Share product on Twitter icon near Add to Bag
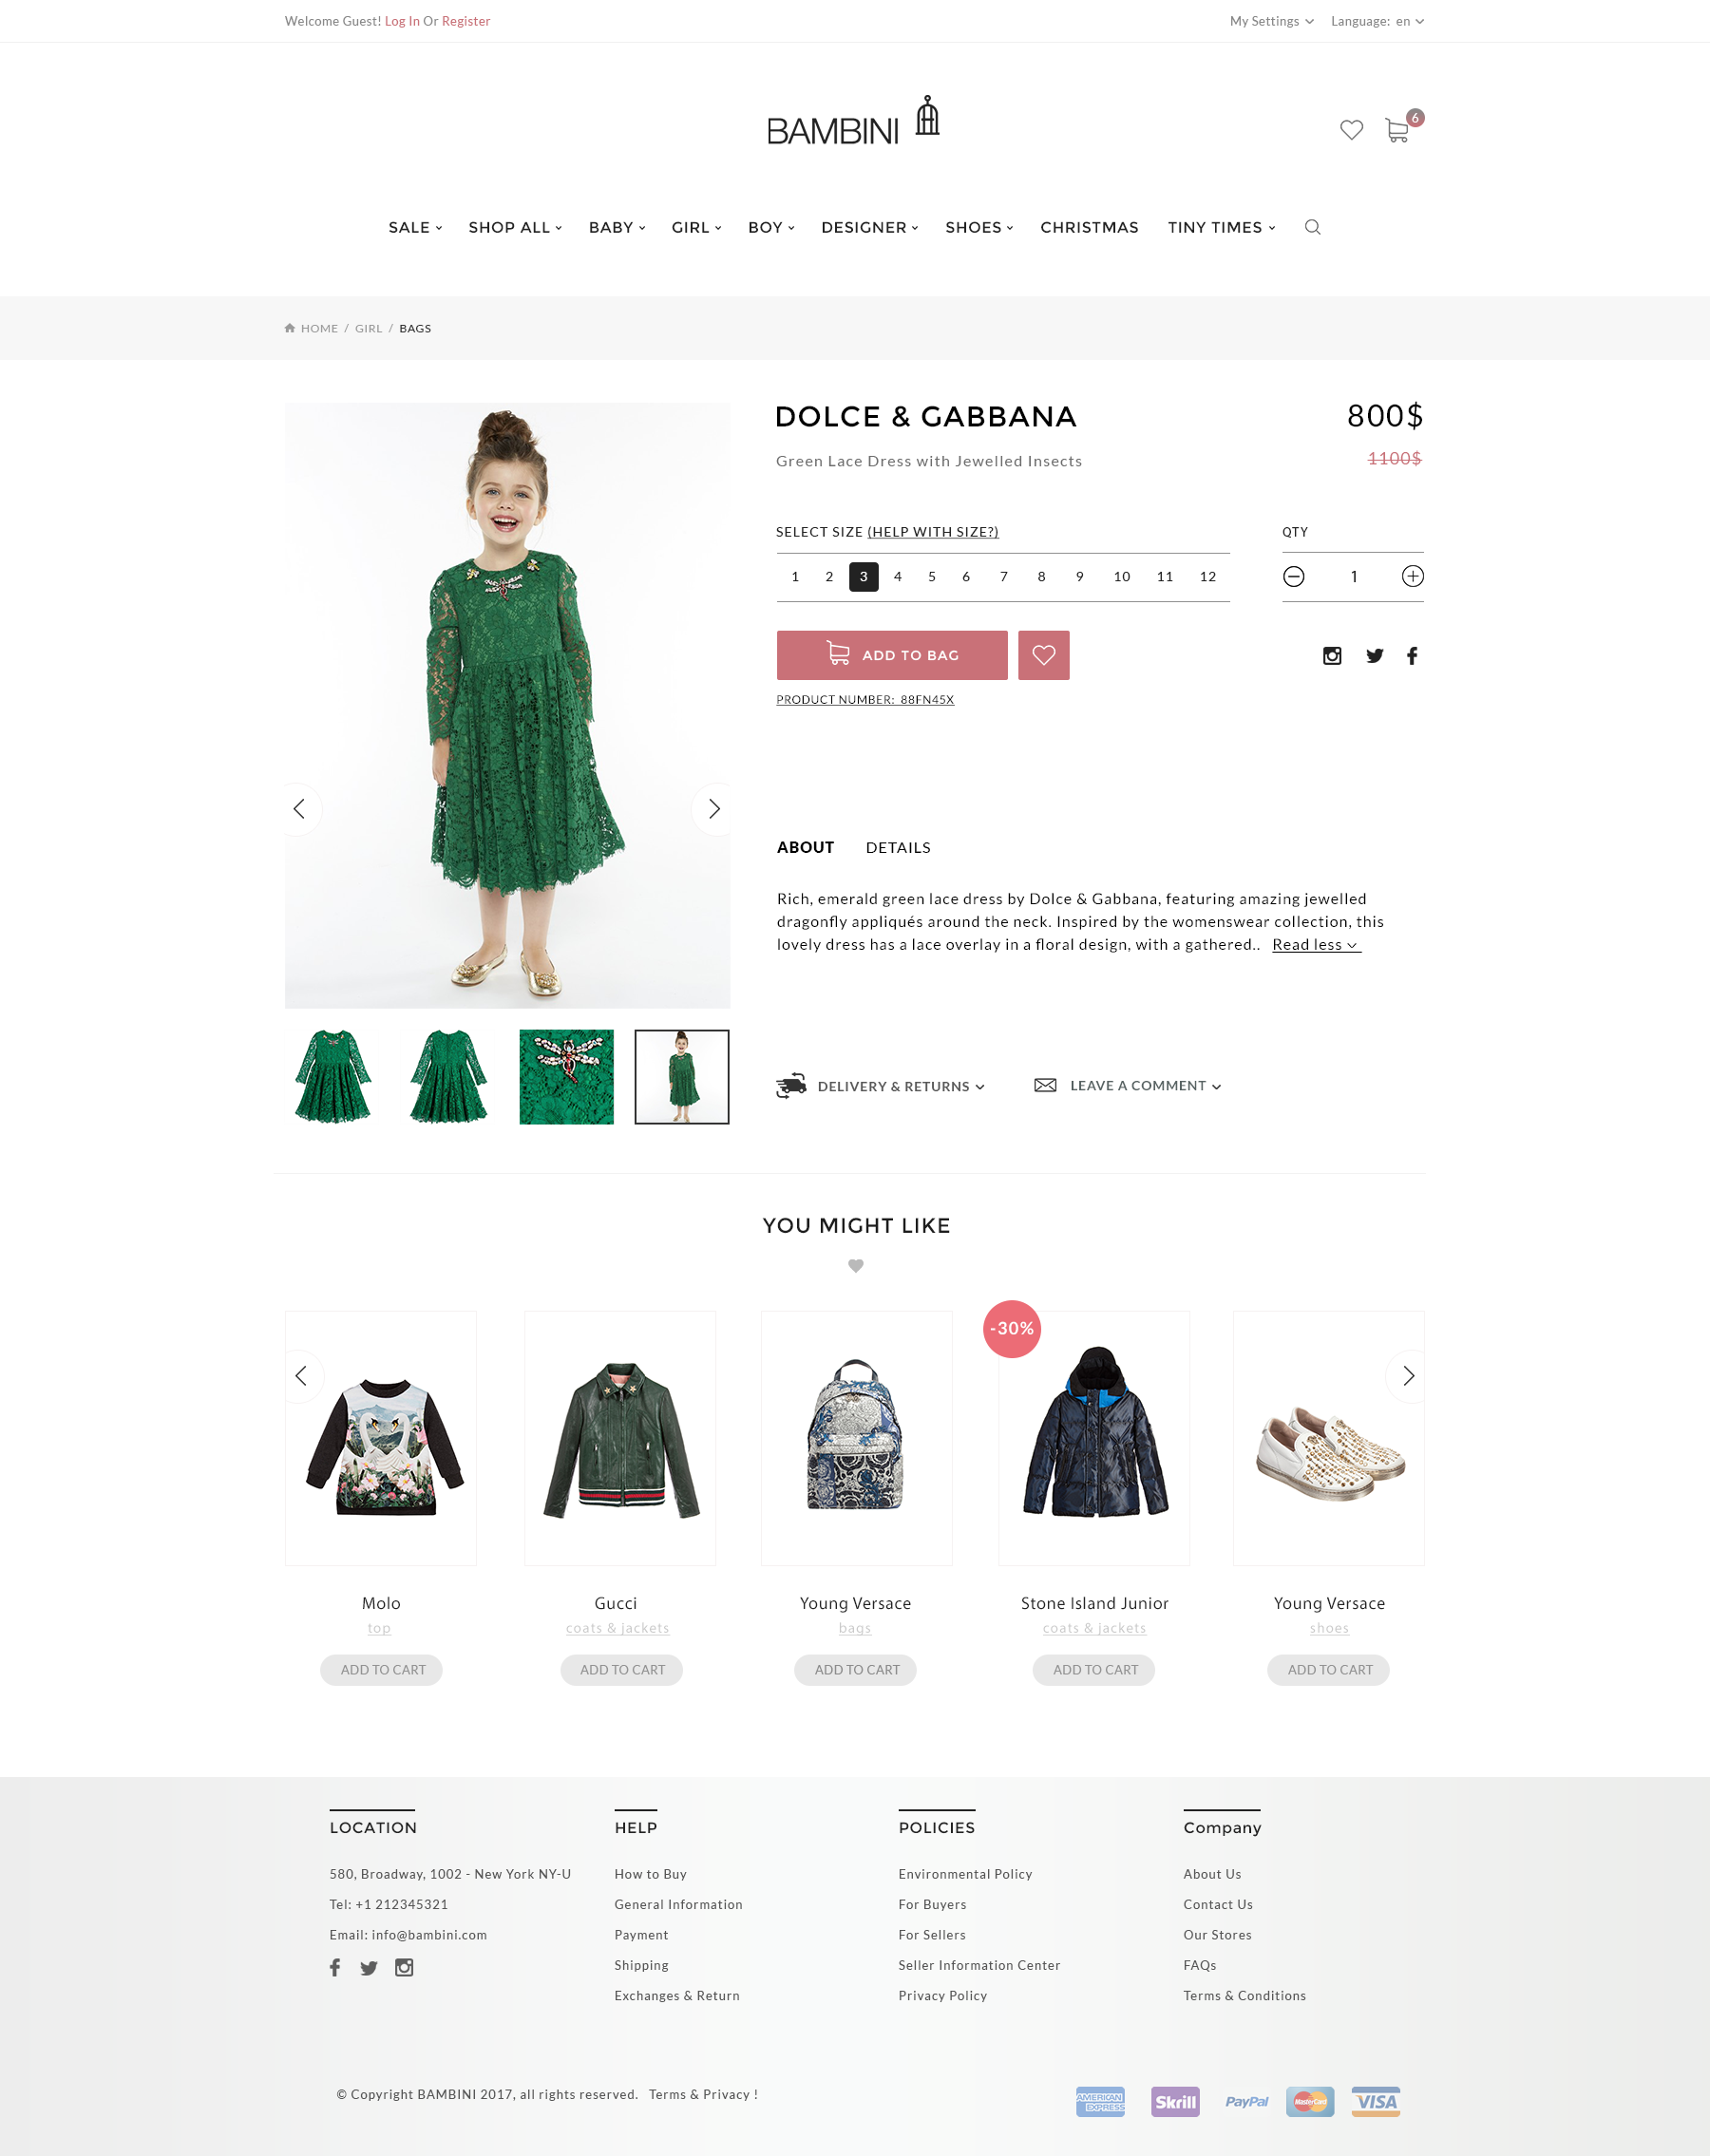1710x2156 pixels. coord(1375,656)
